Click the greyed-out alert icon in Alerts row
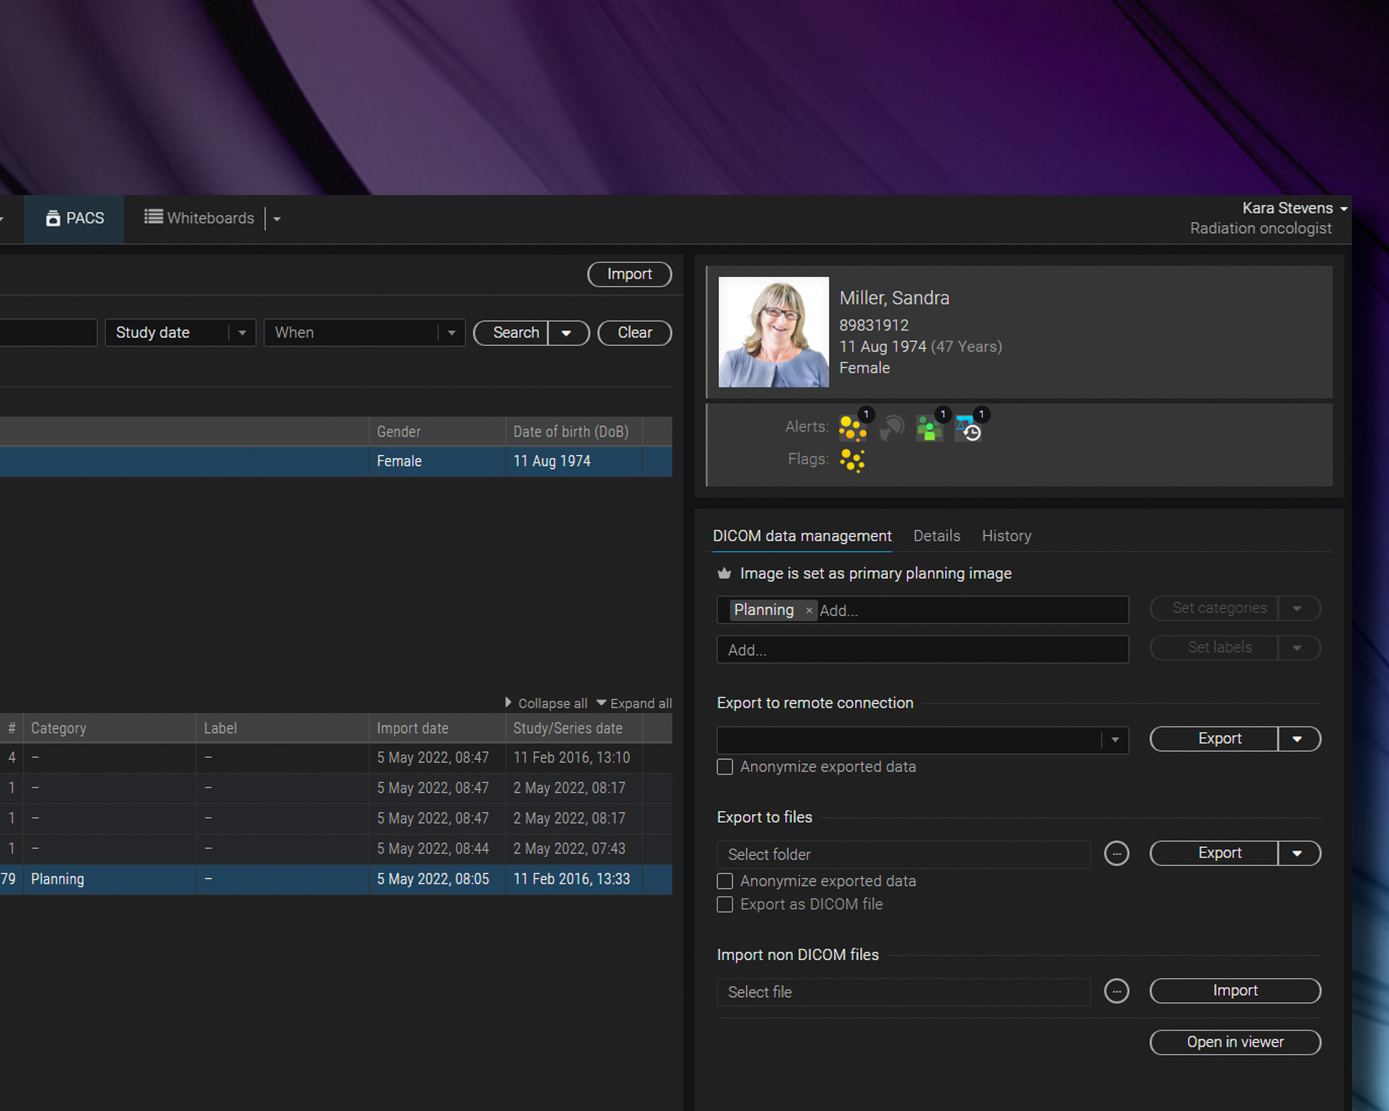This screenshot has height=1111, width=1389. [891, 428]
